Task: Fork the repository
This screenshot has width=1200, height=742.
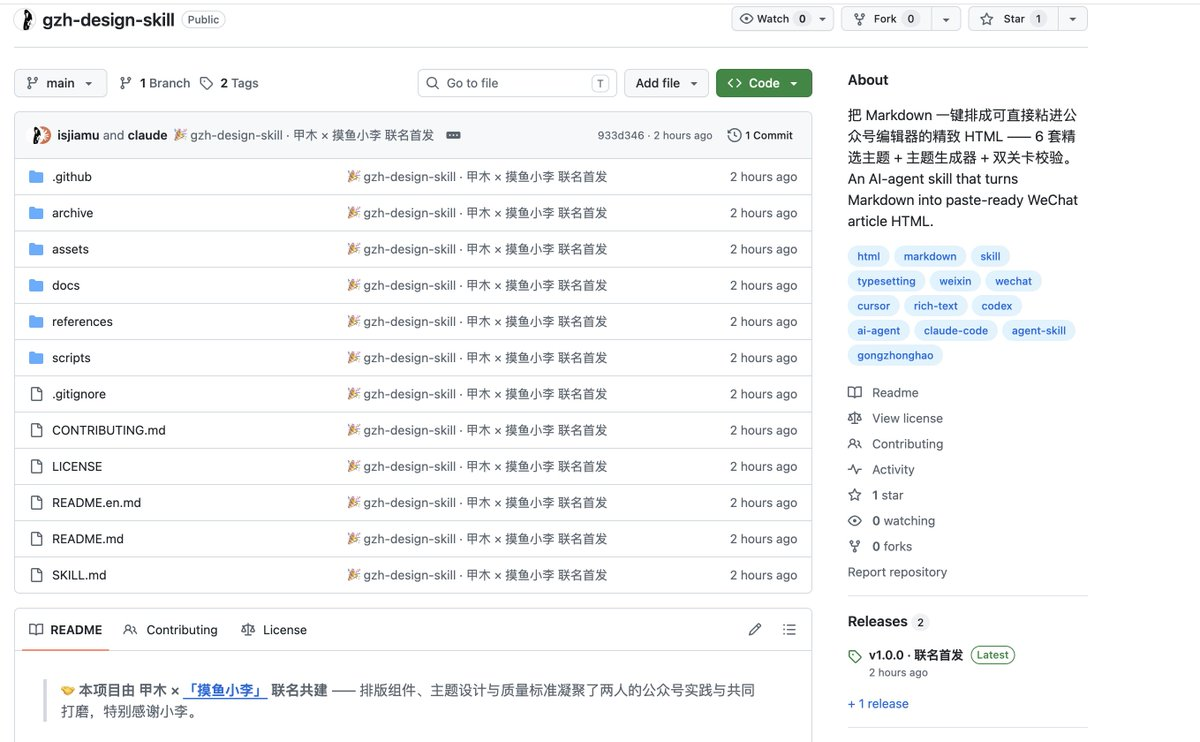Action: pos(886,19)
